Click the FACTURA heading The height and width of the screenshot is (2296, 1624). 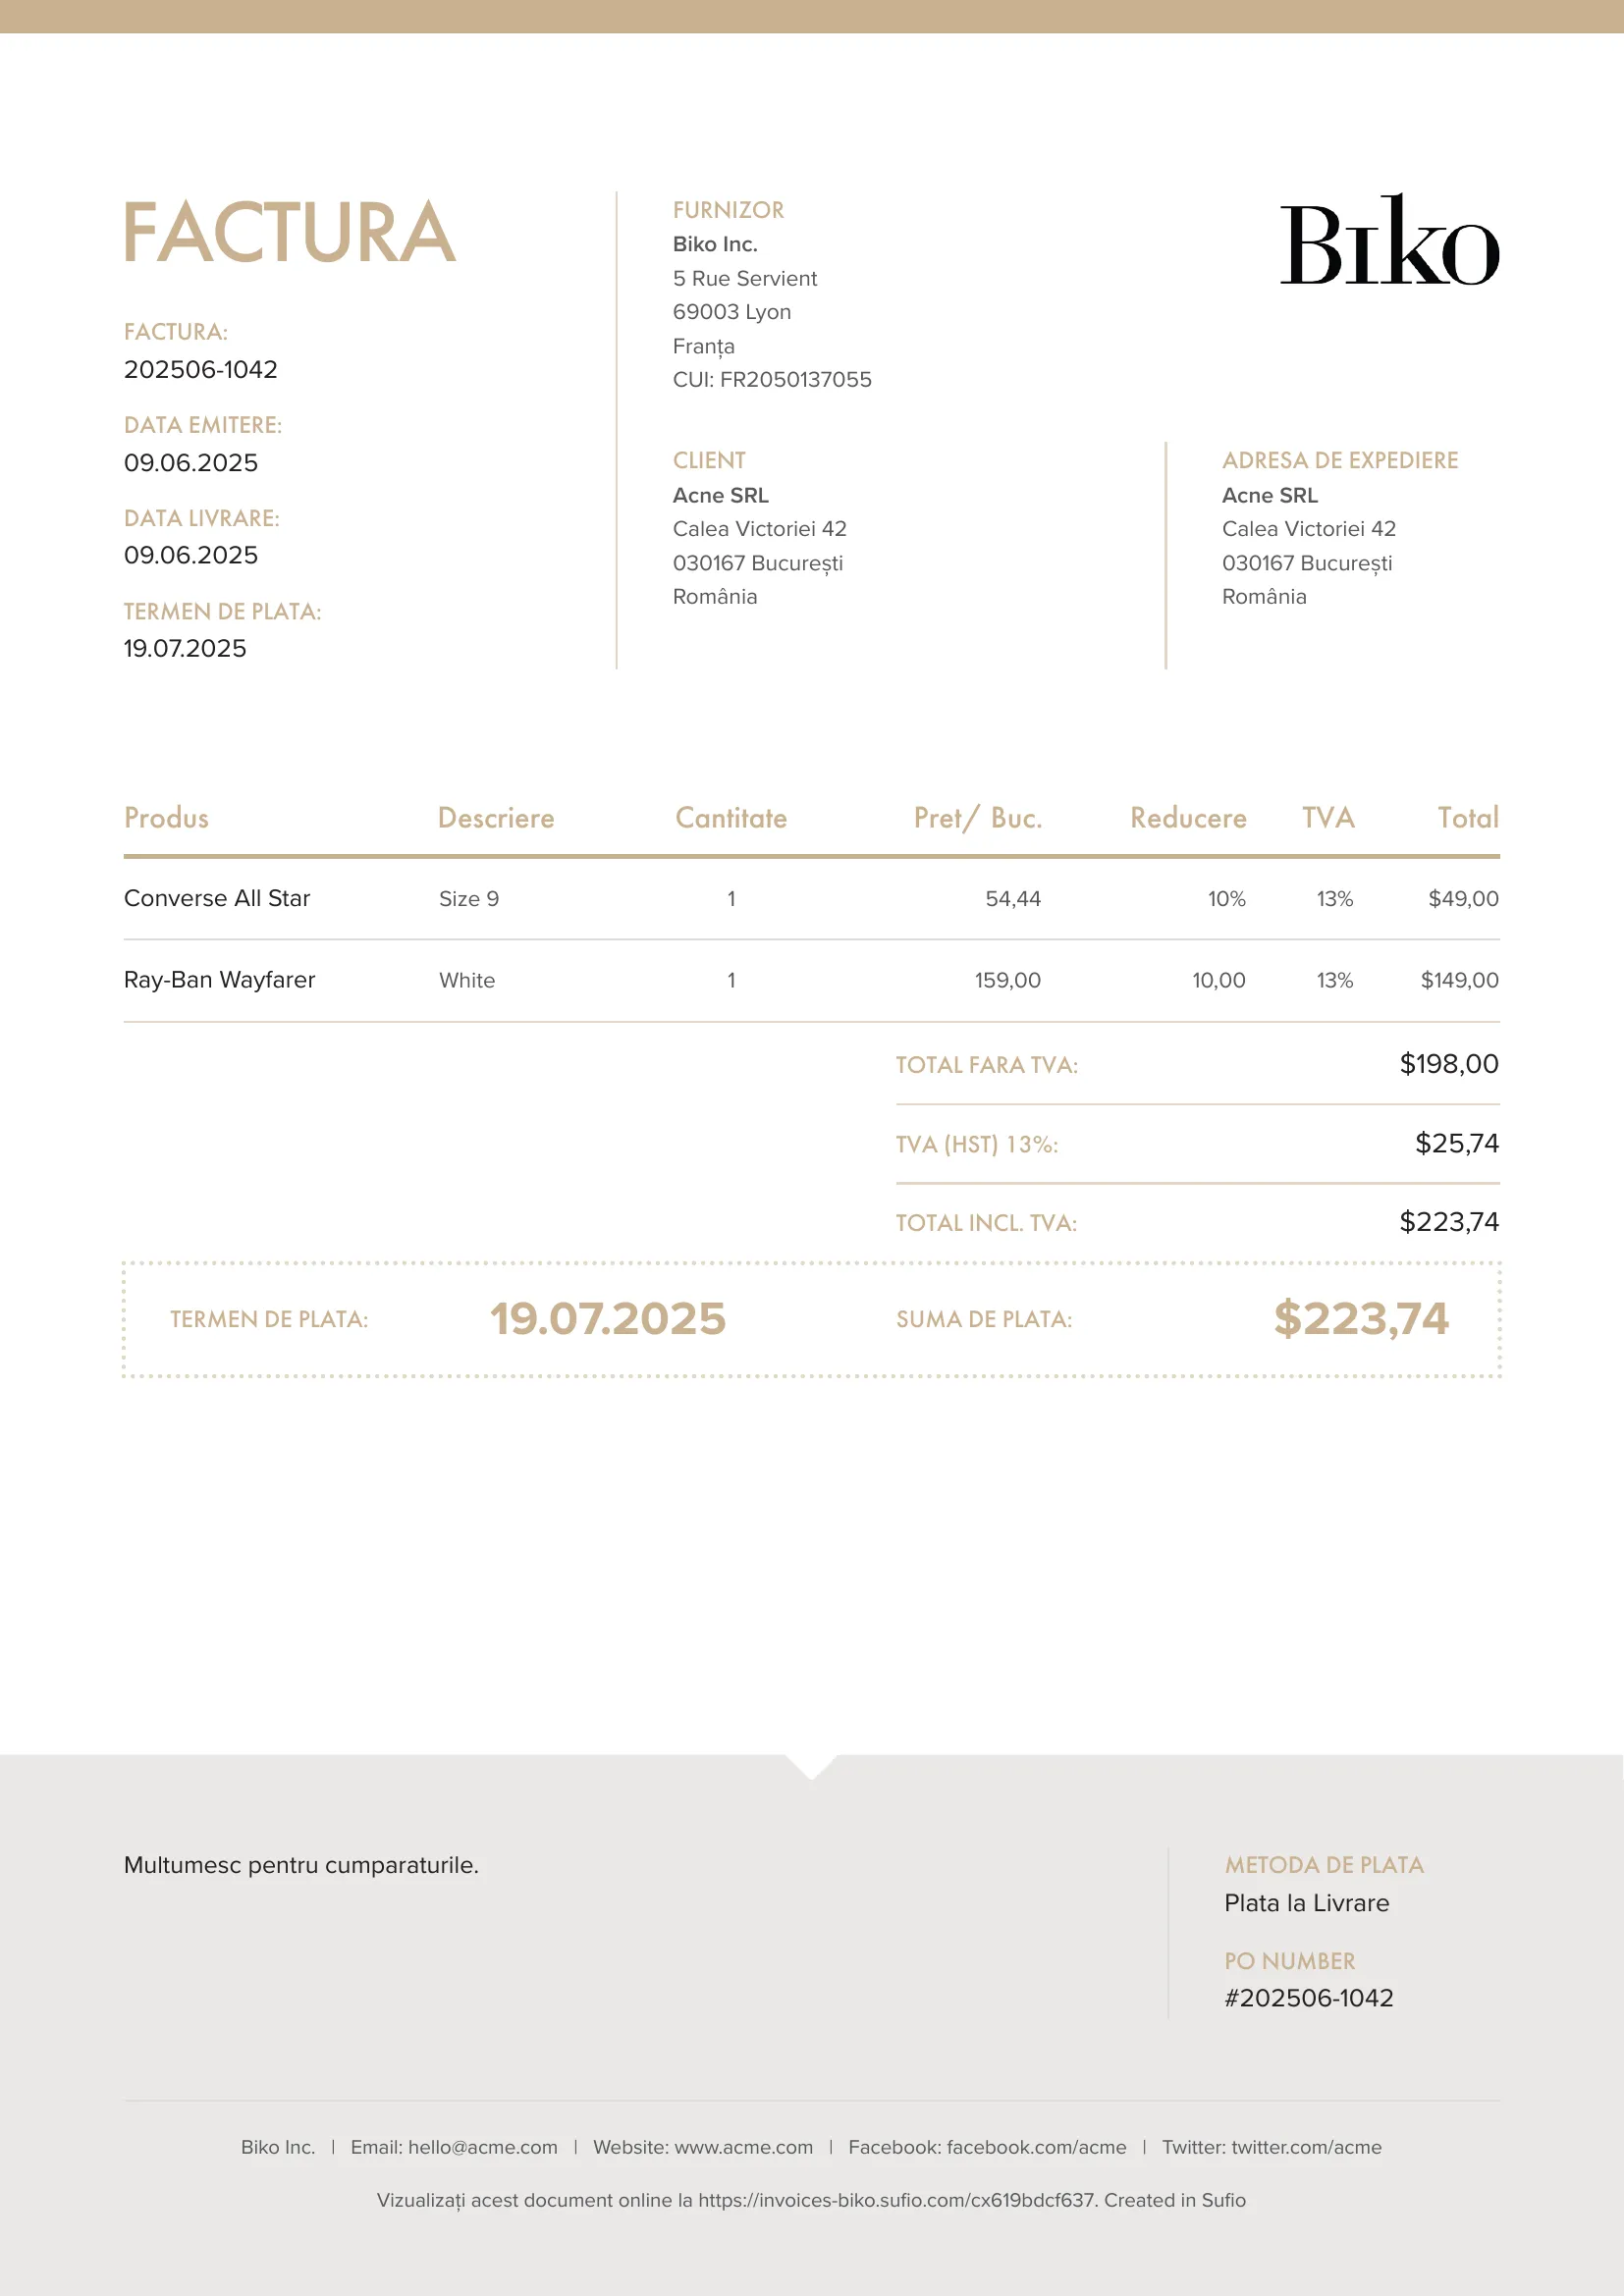pyautogui.click(x=289, y=233)
